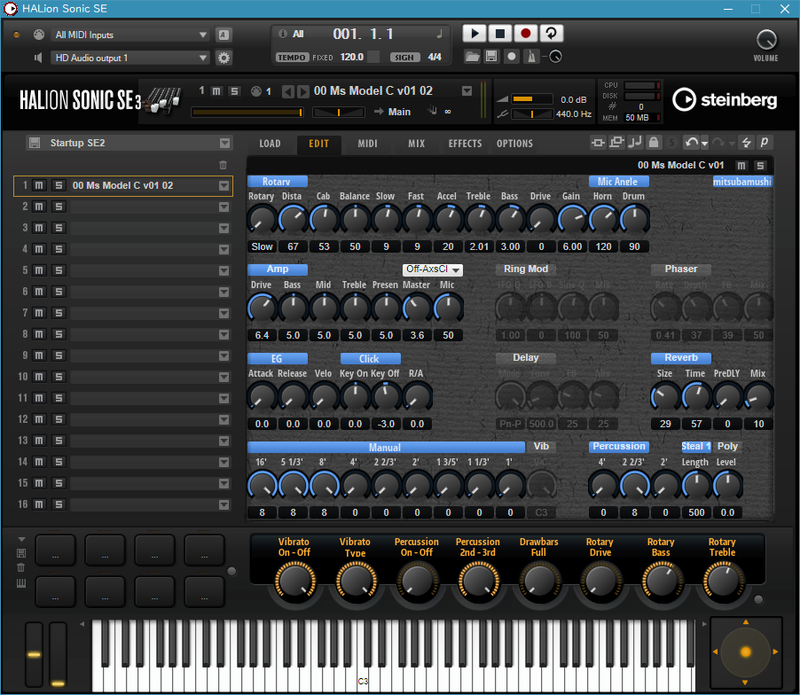Open the load file folder icon

(x=472, y=57)
